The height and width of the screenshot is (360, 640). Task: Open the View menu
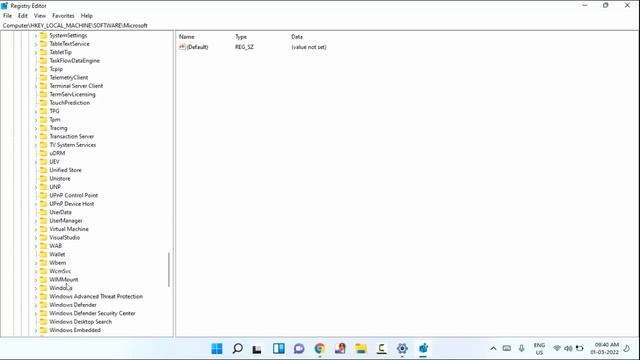(x=40, y=16)
